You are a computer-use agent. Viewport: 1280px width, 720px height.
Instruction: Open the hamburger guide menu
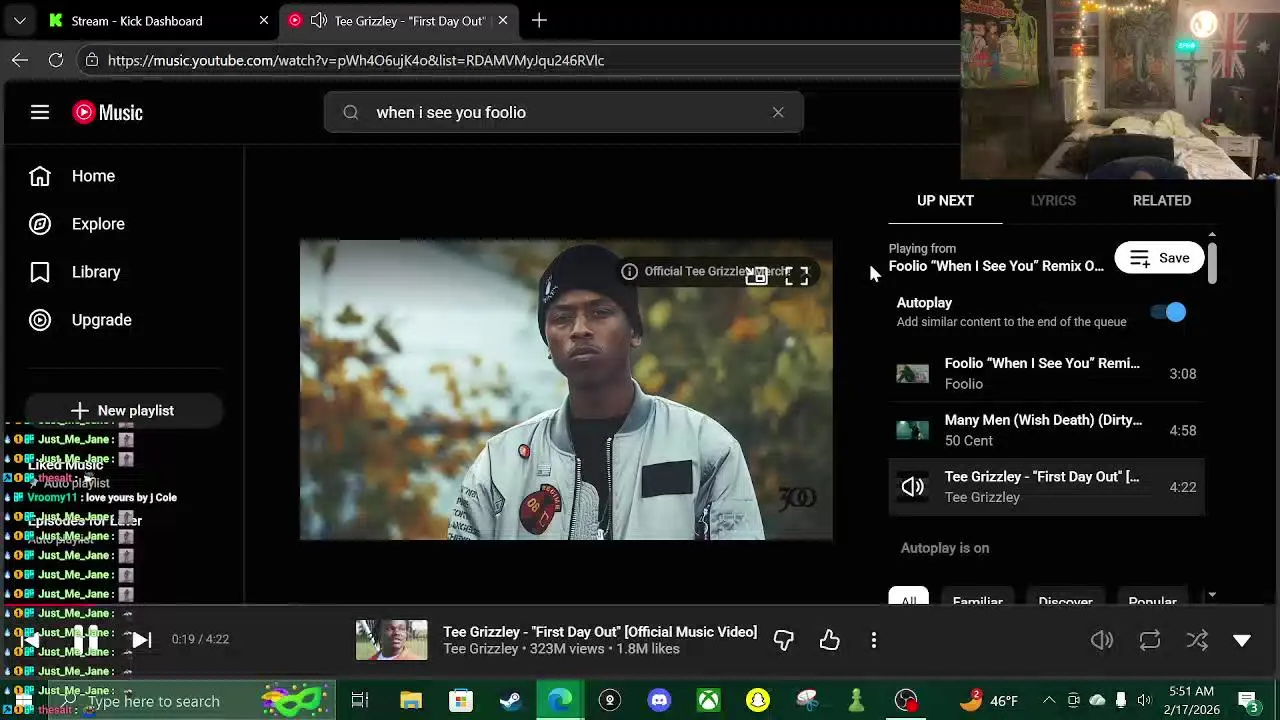(40, 112)
